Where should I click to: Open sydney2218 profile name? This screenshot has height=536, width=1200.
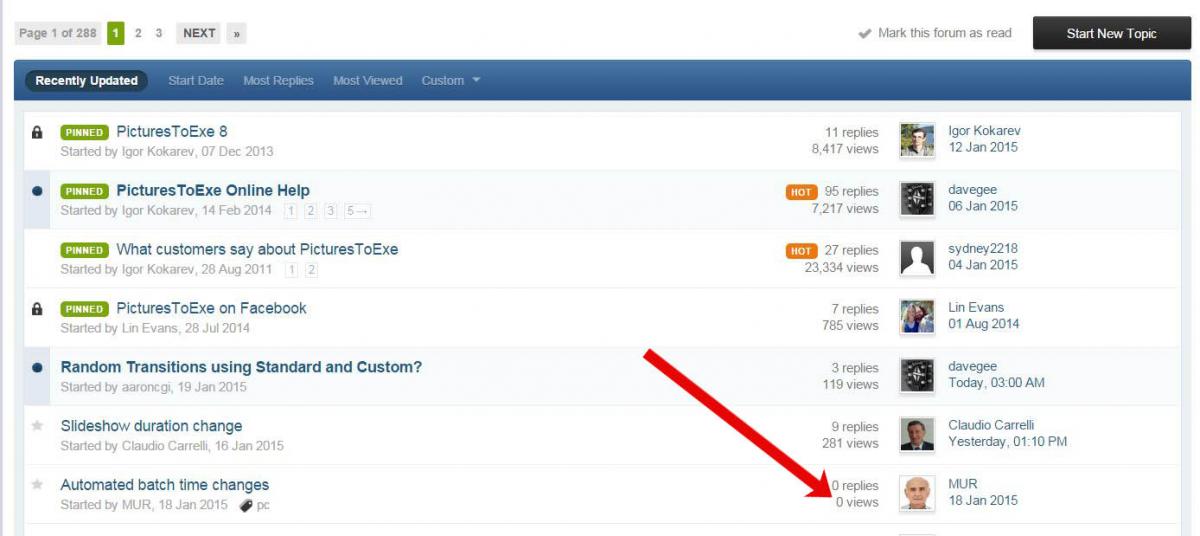tap(983, 249)
